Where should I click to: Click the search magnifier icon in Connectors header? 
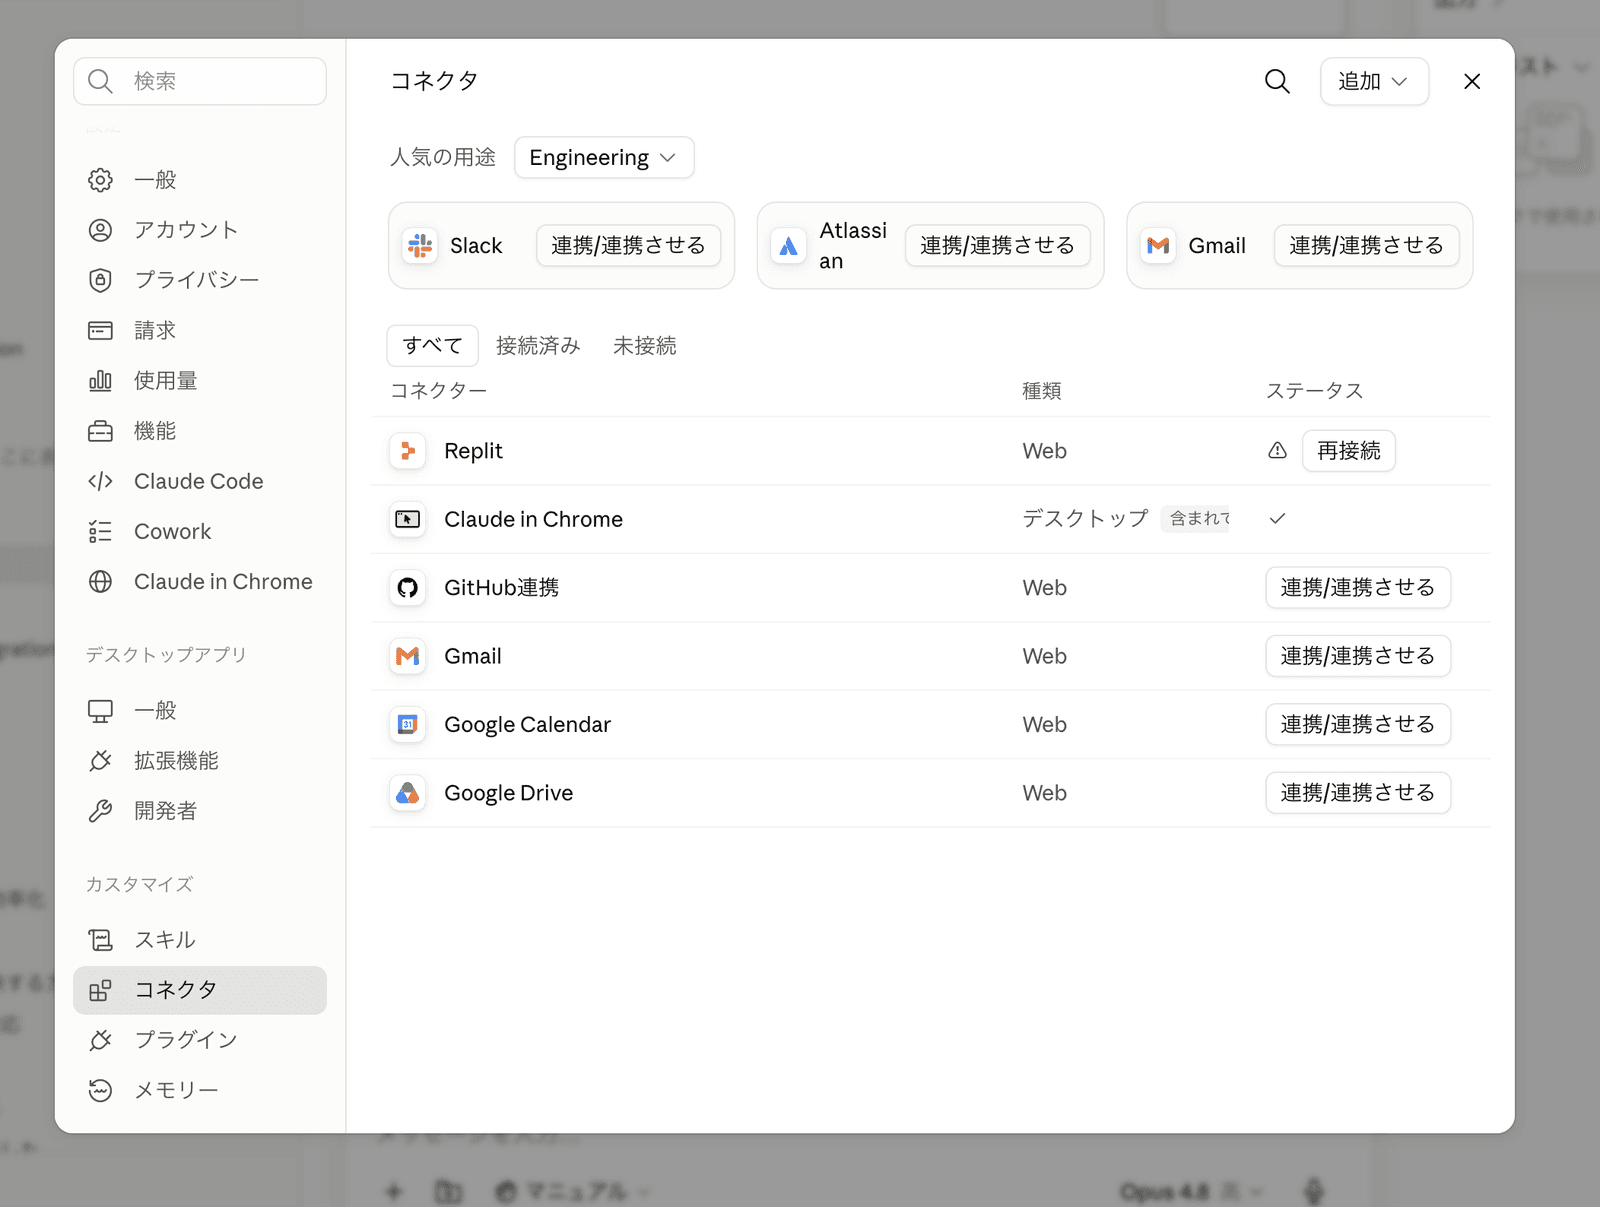[x=1277, y=81]
